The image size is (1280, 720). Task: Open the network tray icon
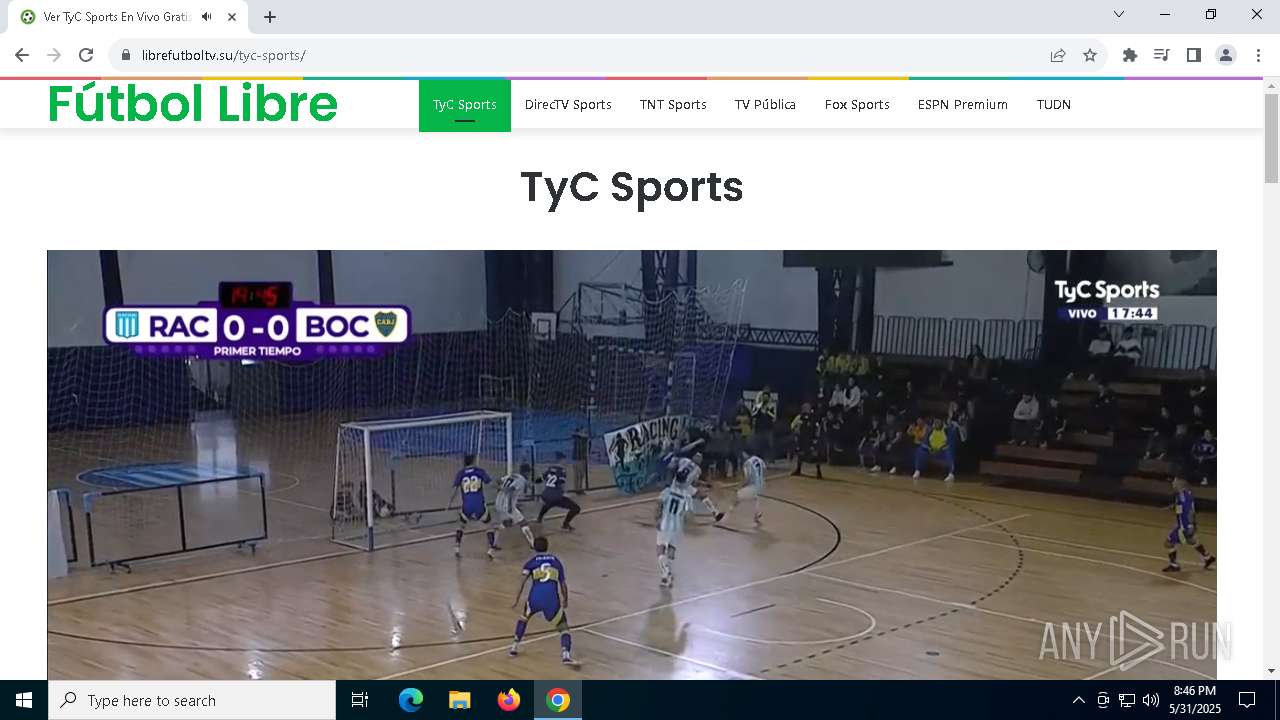[1127, 700]
